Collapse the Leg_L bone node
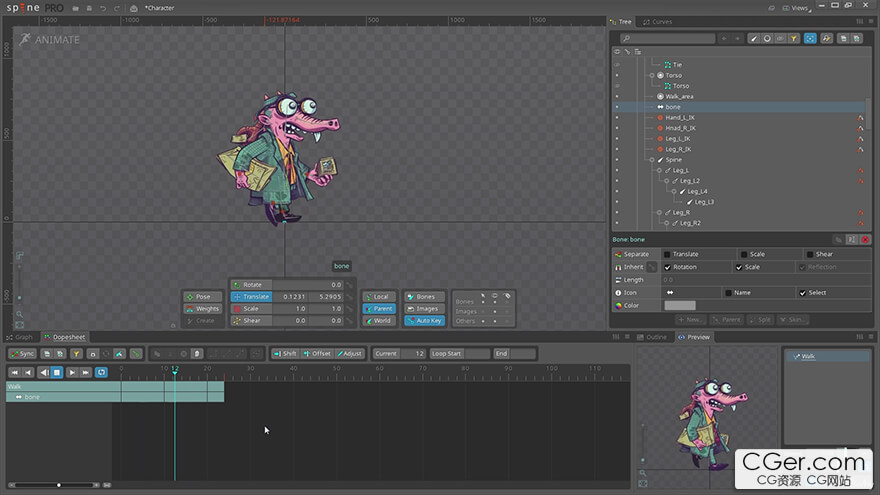Image resolution: width=880 pixels, height=495 pixels. [659, 171]
